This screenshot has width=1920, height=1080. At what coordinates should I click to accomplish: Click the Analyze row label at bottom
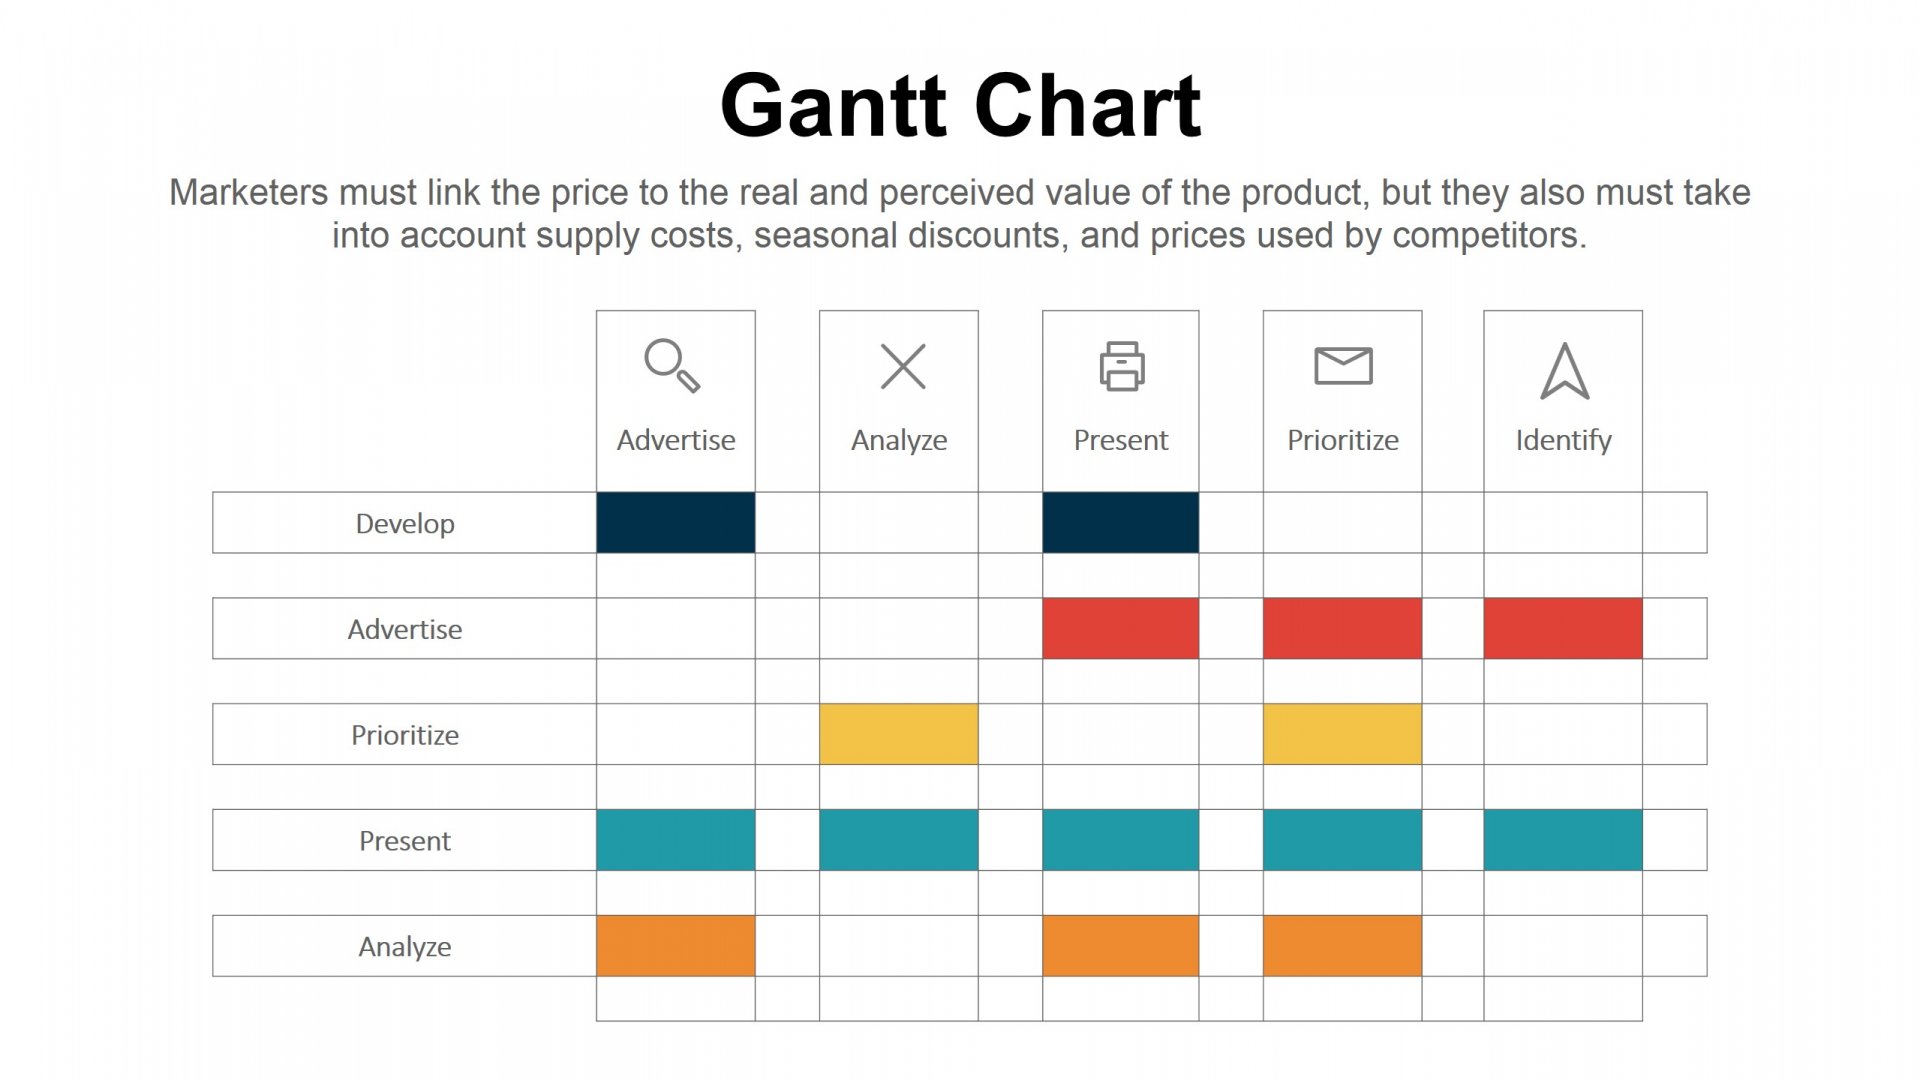405,946
